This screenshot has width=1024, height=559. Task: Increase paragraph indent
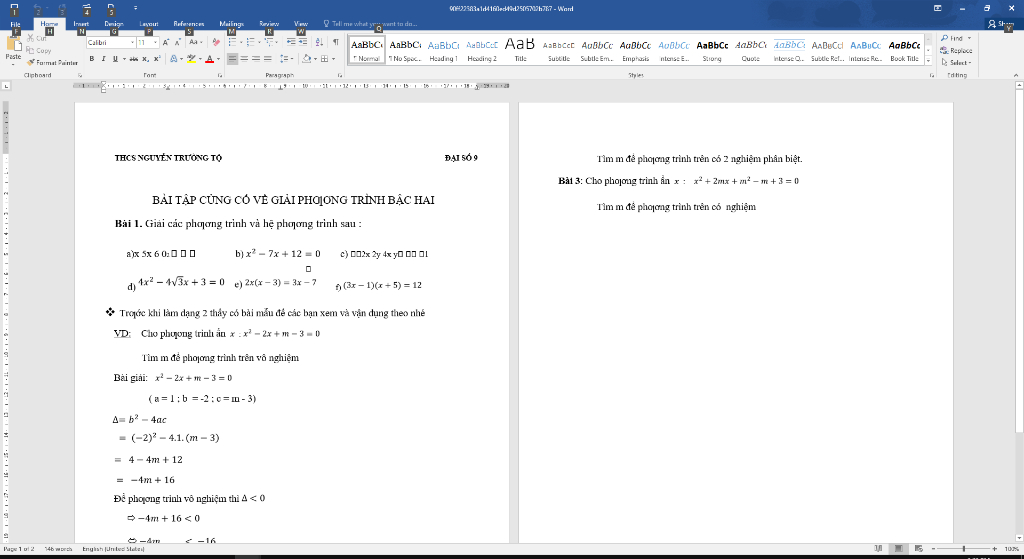[x=302, y=42]
